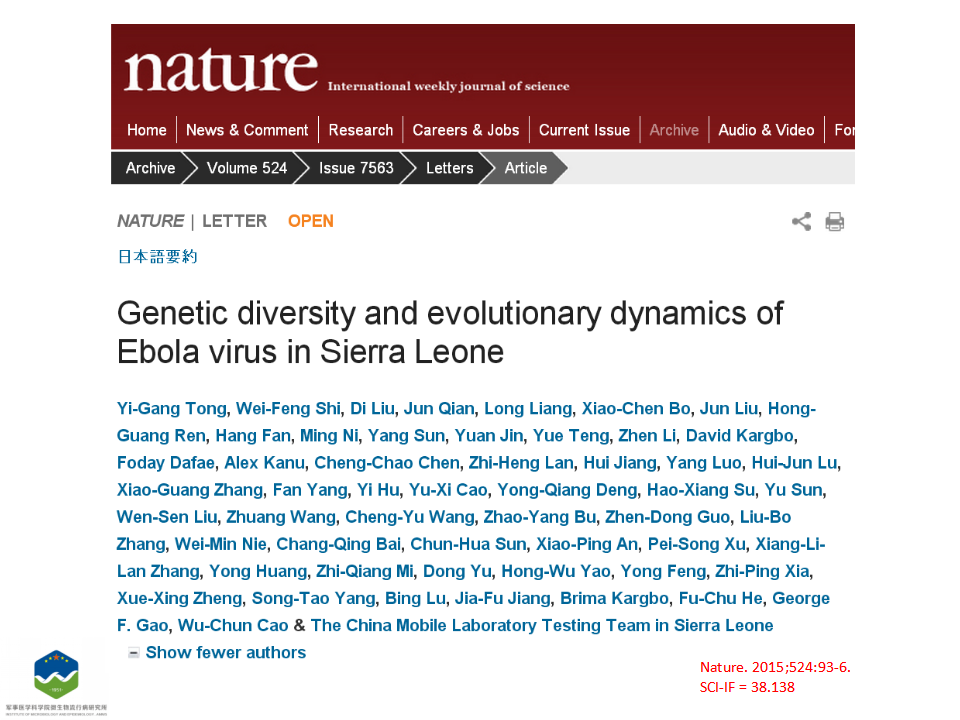Viewport: 960px width, 720px height.
Task: Open the Japanese summary link
Action: [157, 257]
